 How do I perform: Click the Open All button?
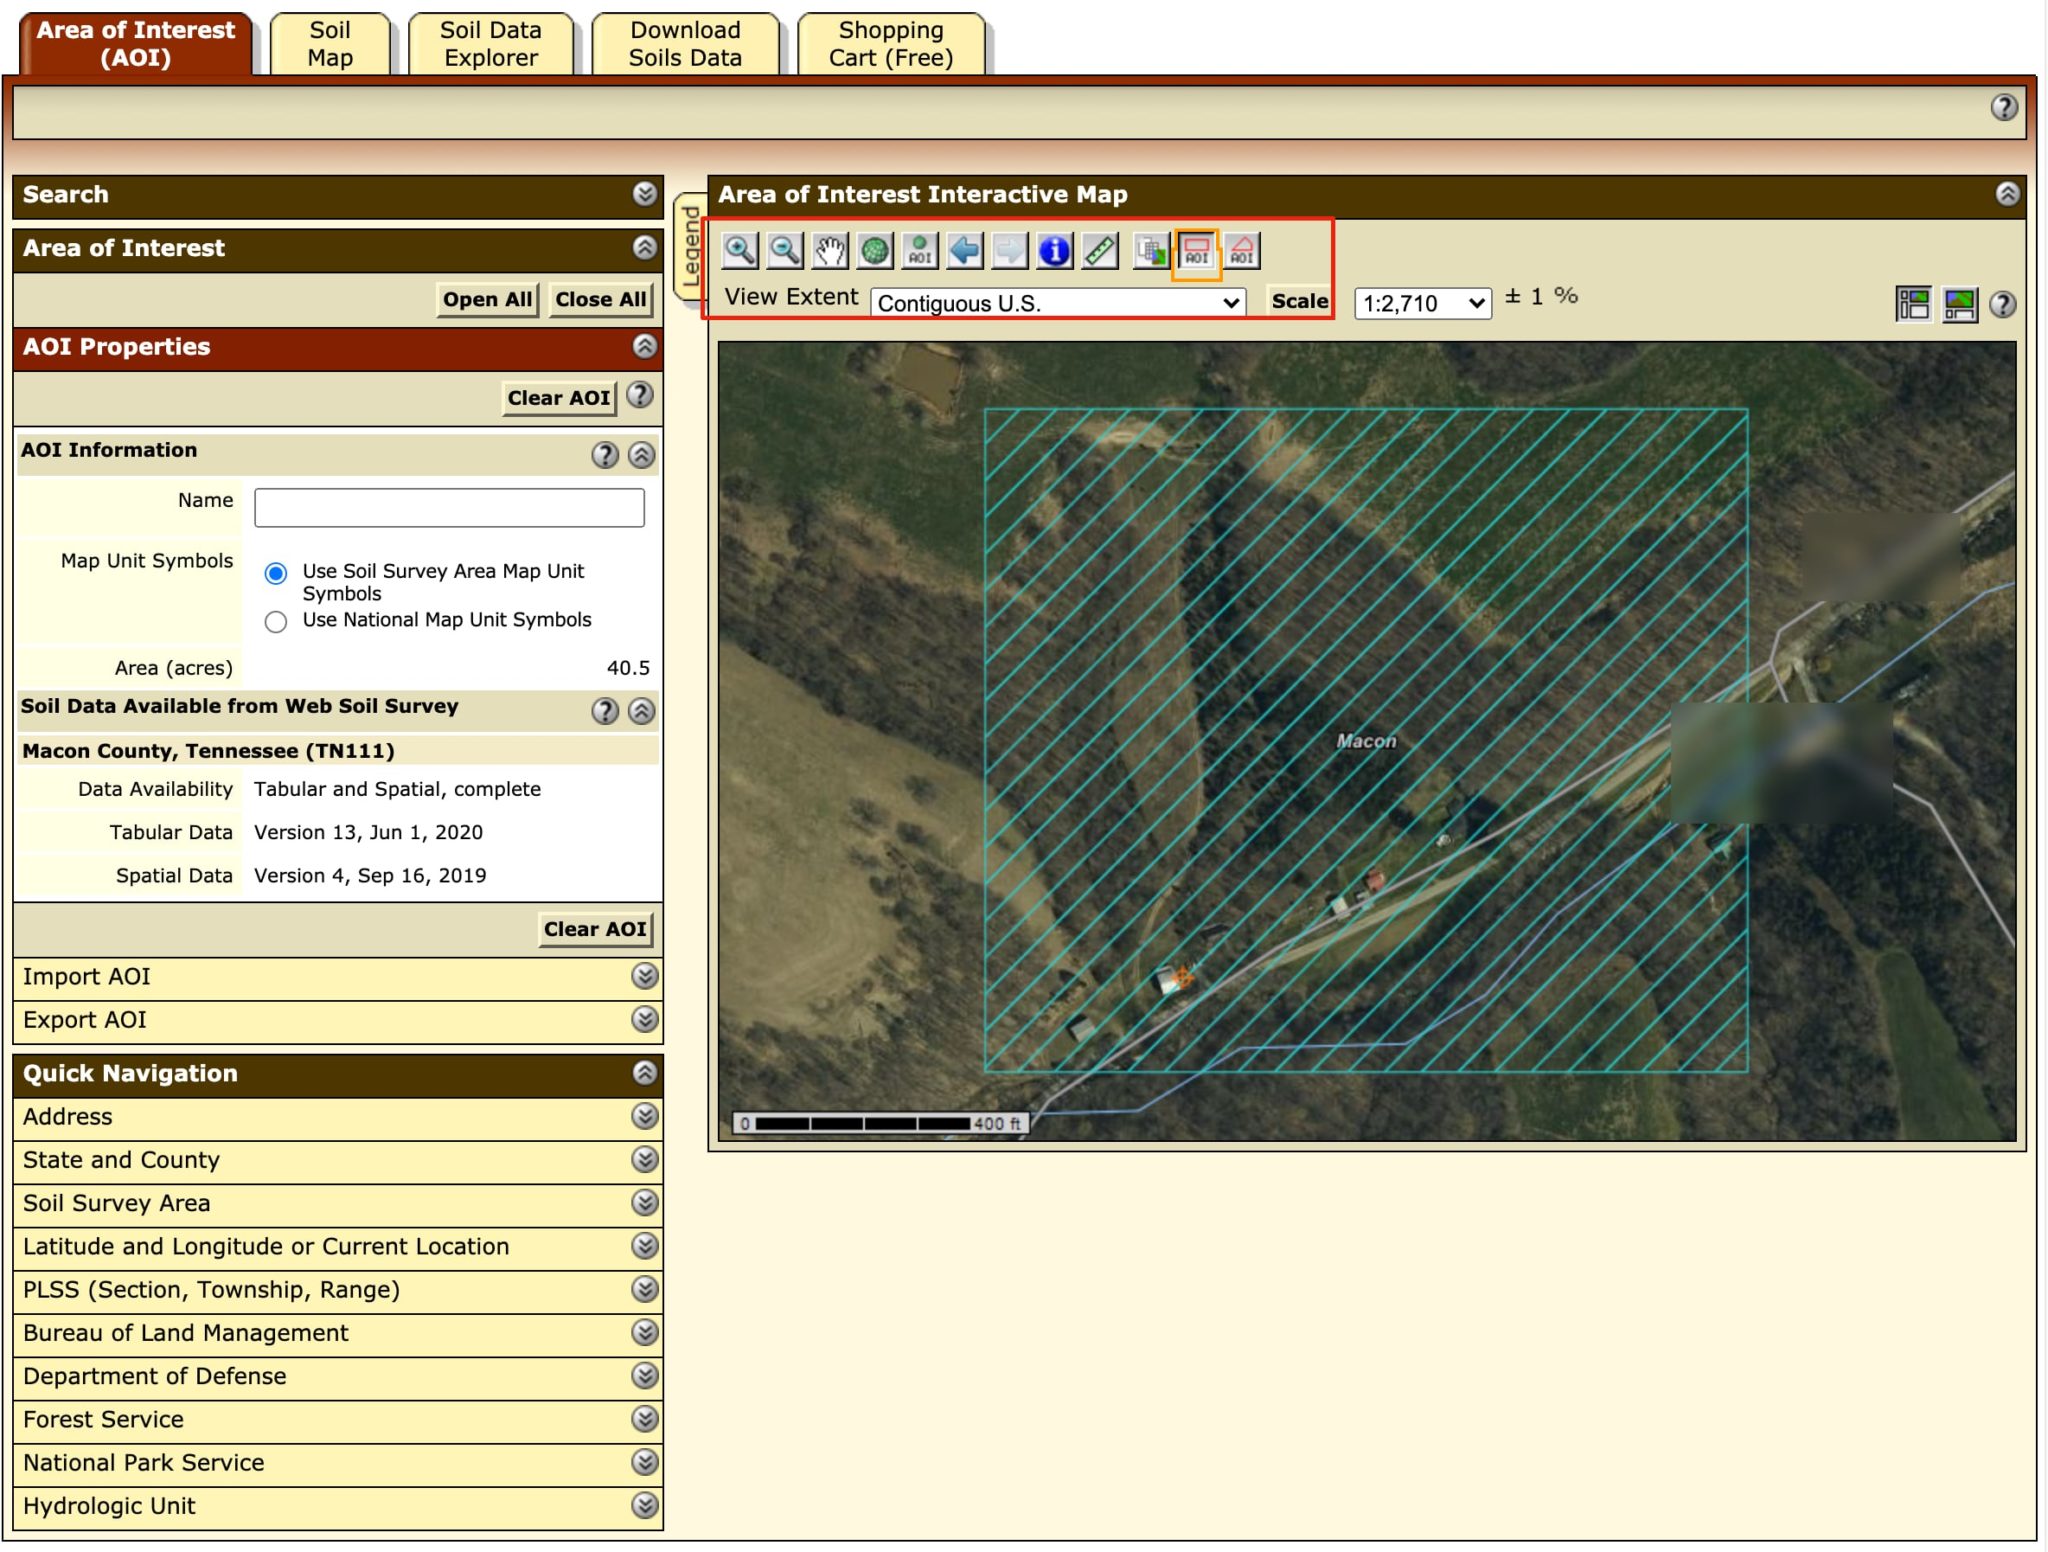(x=487, y=299)
